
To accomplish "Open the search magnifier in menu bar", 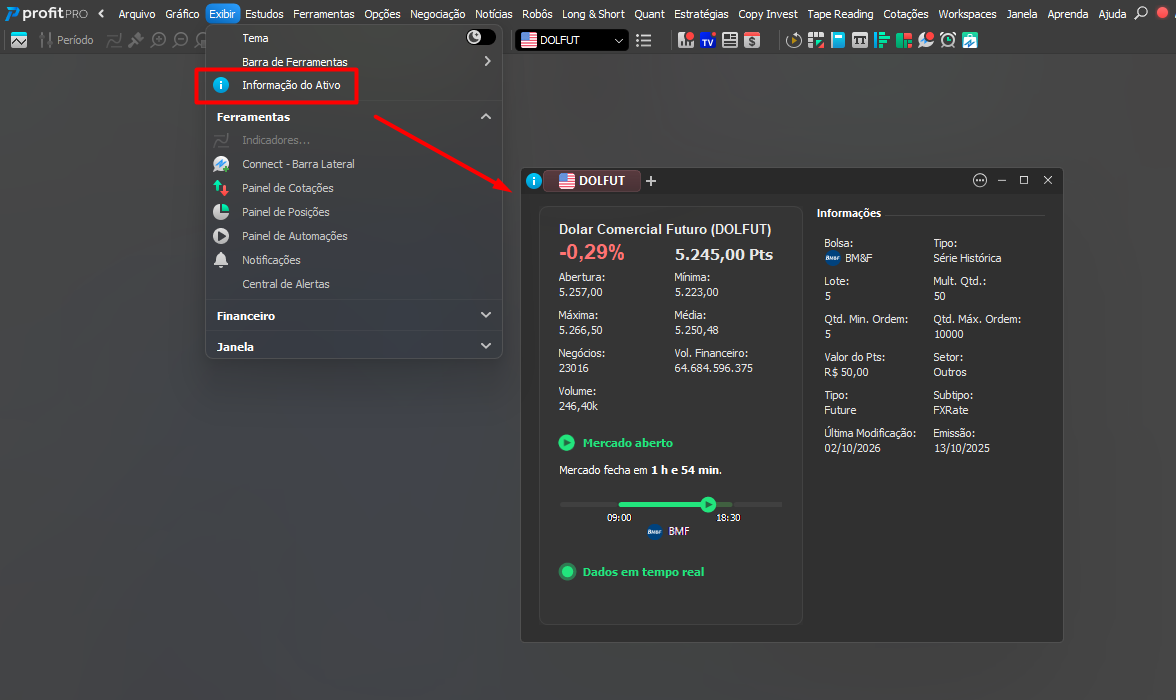I will coord(1141,13).
